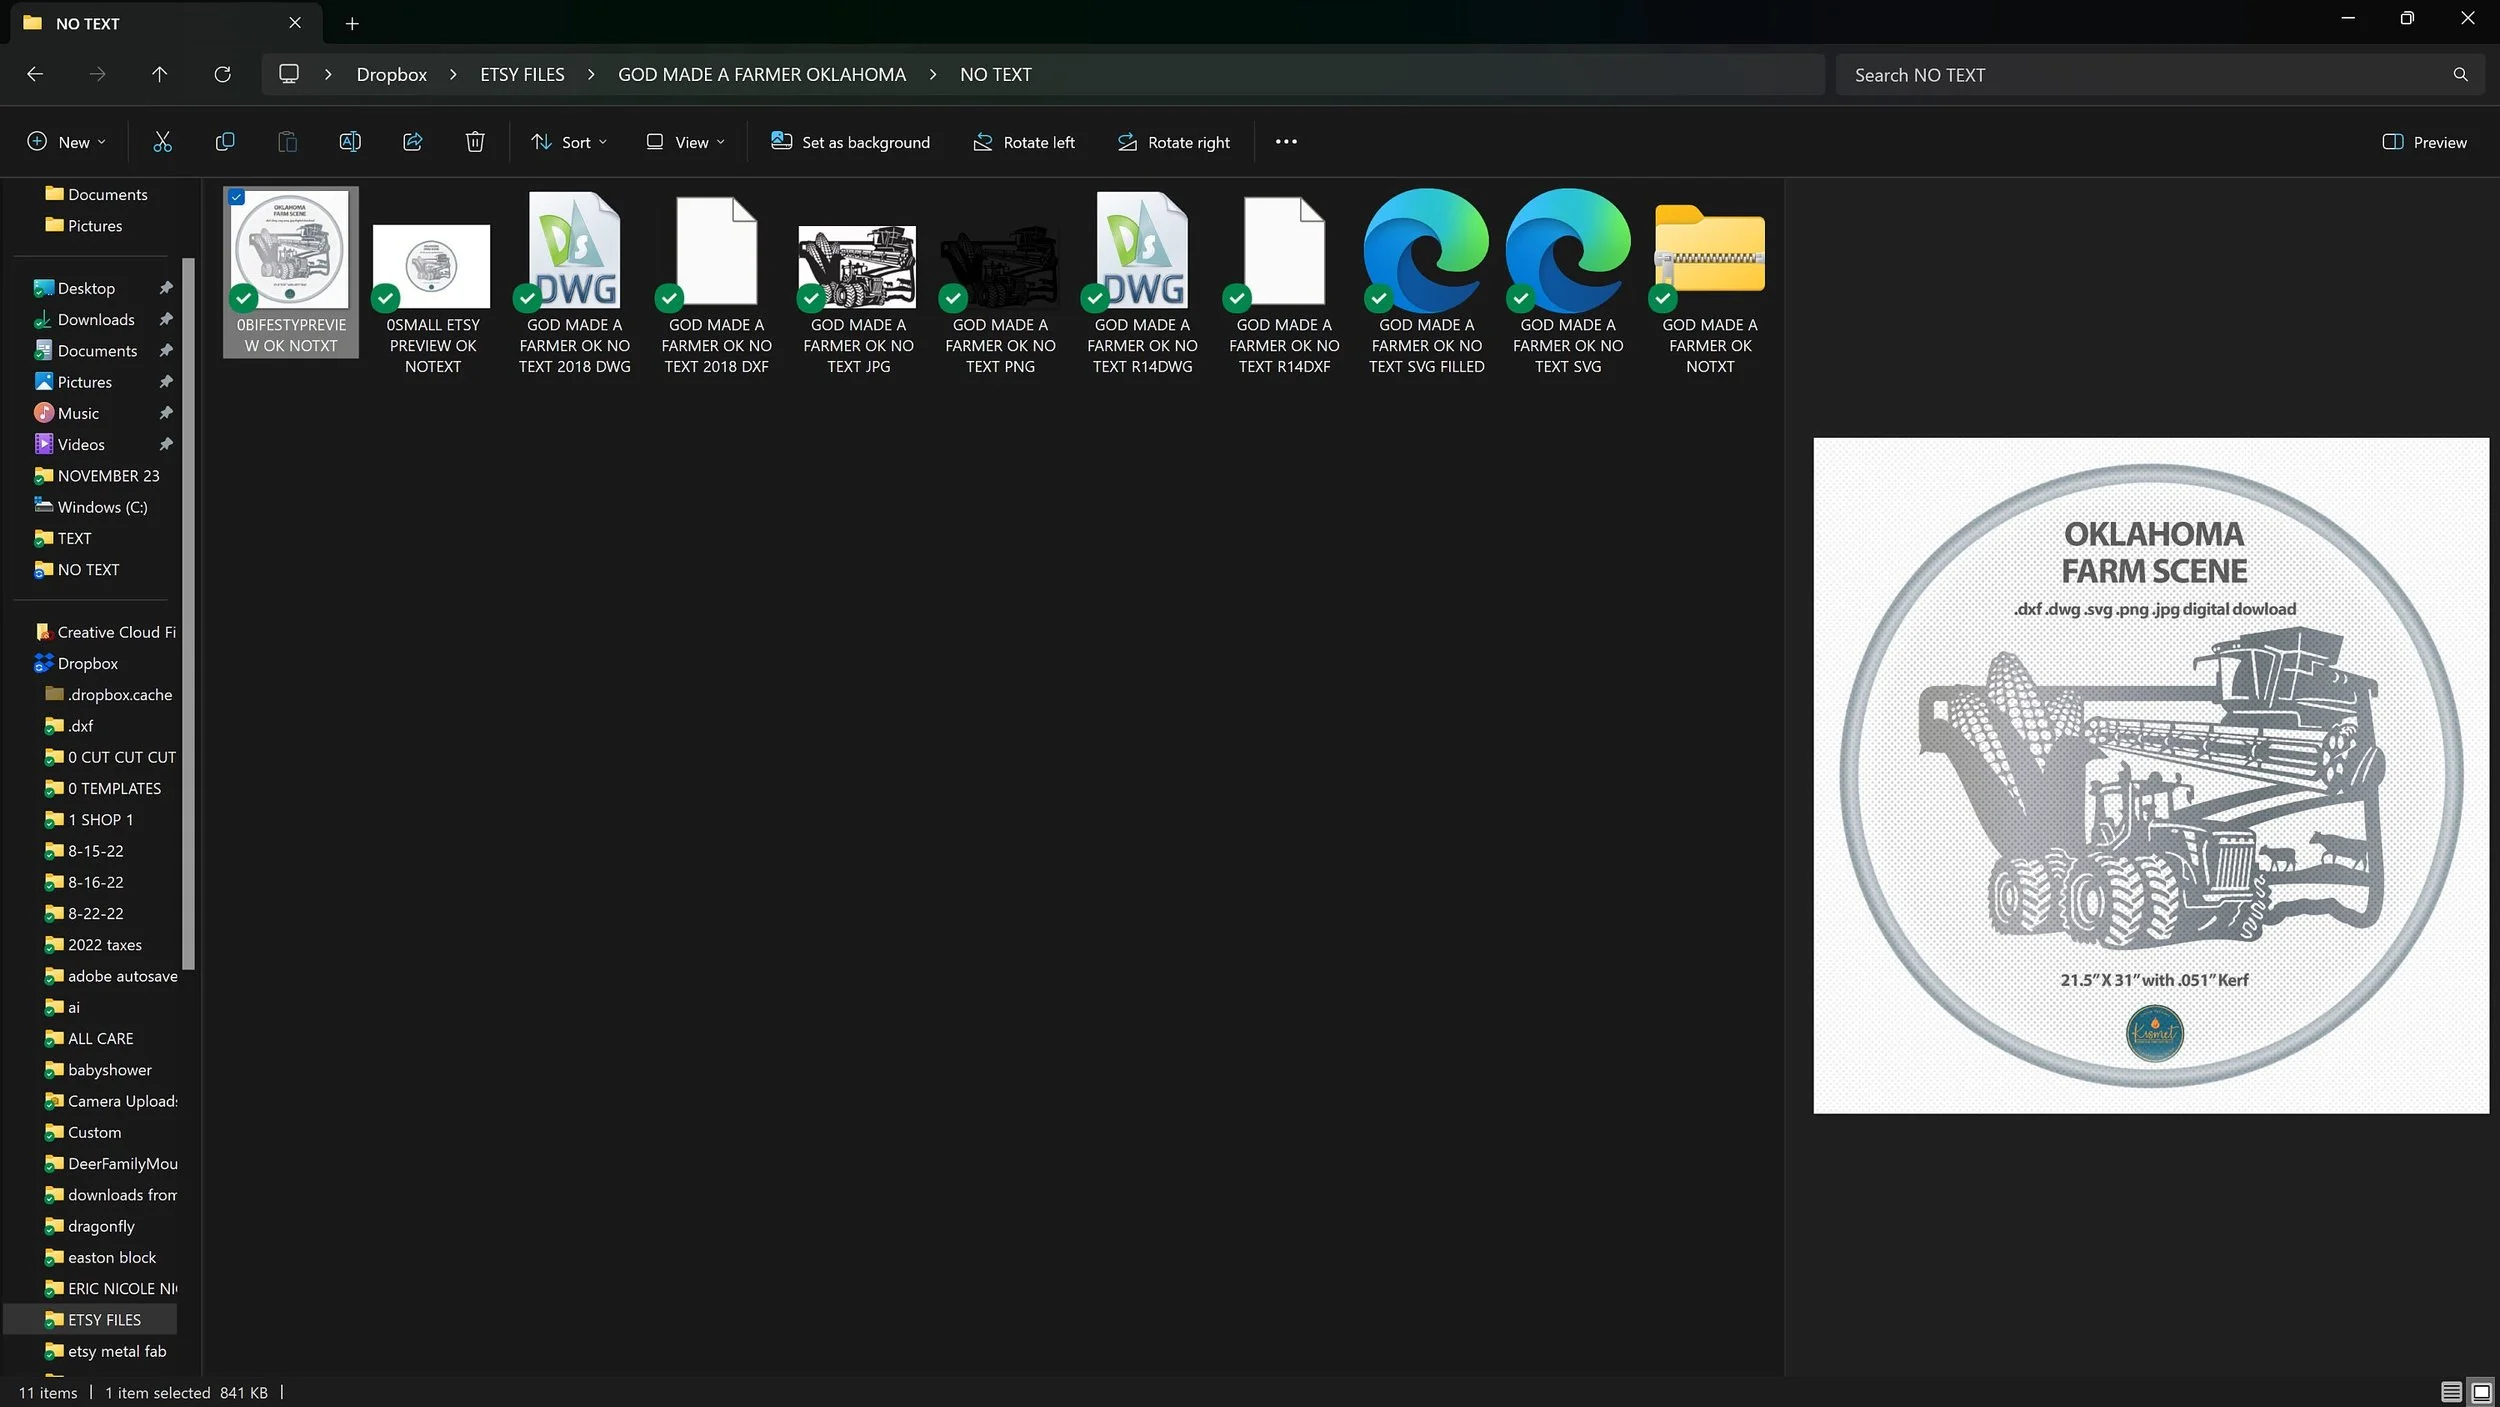This screenshot has width=2500, height=1407.
Task: Navigate to ETSY FILES breadcrumb
Action: (x=522, y=74)
